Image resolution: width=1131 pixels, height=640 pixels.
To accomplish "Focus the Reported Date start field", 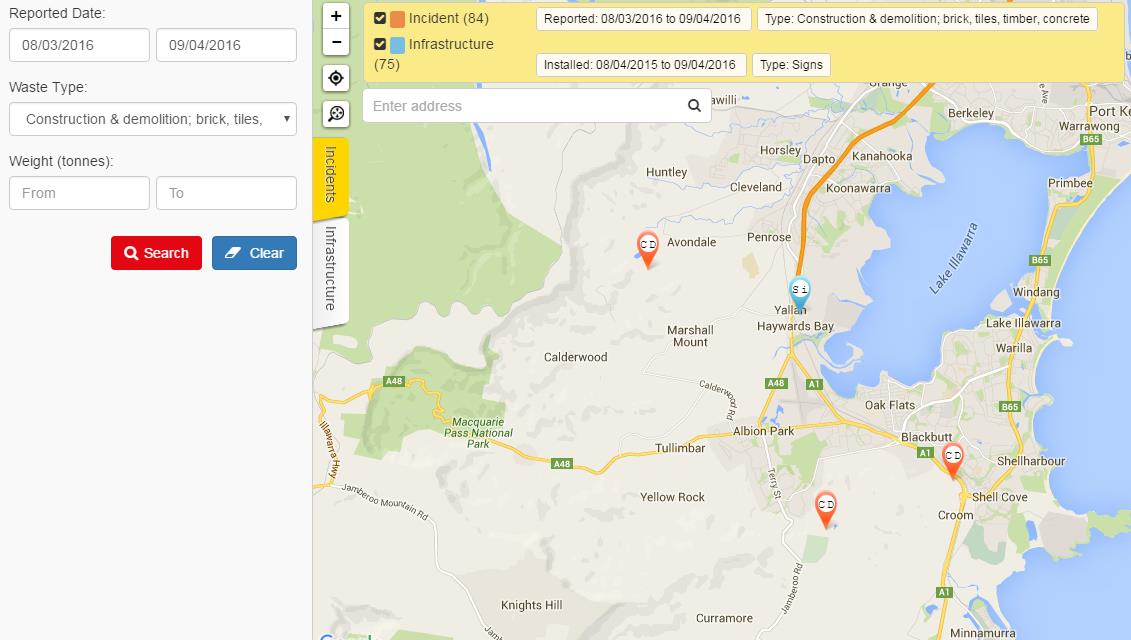I will (x=79, y=45).
